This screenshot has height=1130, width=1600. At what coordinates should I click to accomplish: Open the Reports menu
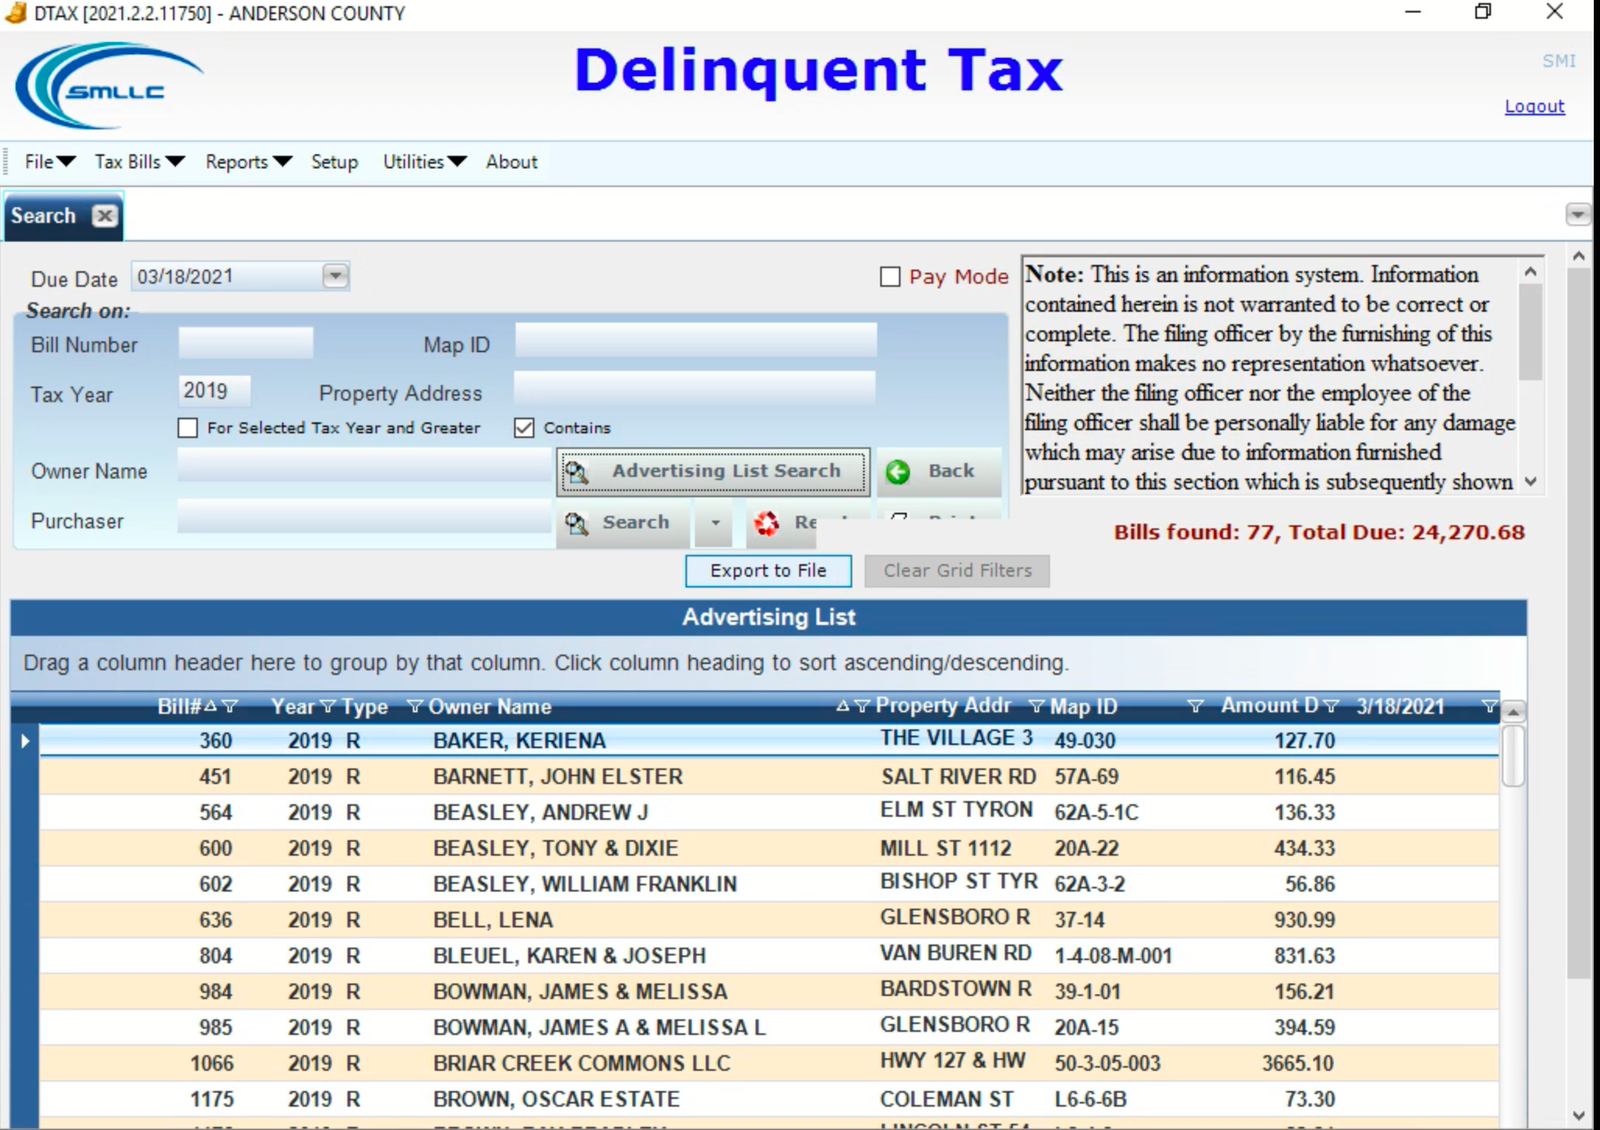click(x=248, y=162)
